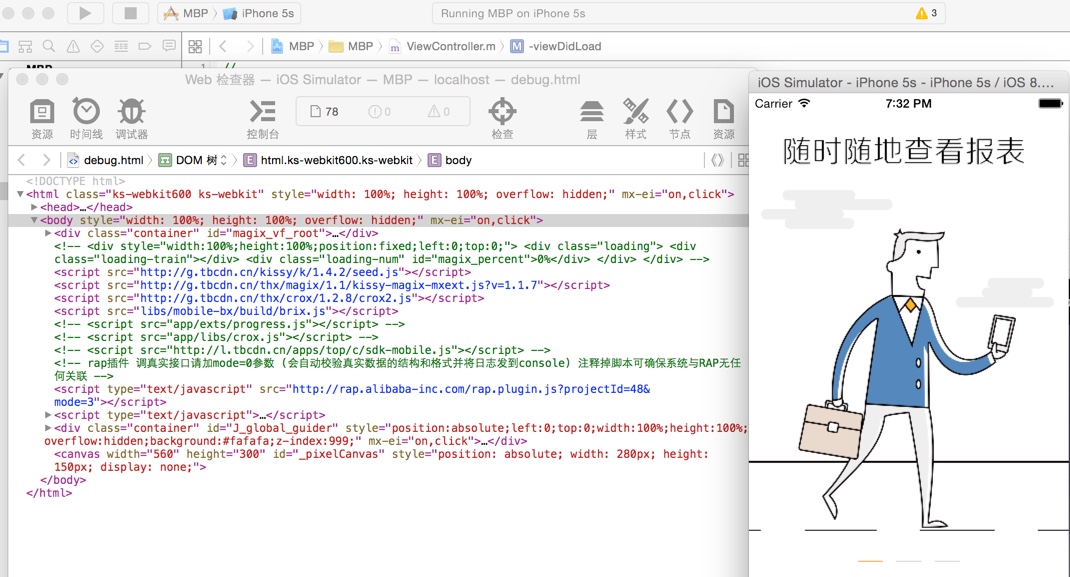Select body breadcrumb element

450,160
